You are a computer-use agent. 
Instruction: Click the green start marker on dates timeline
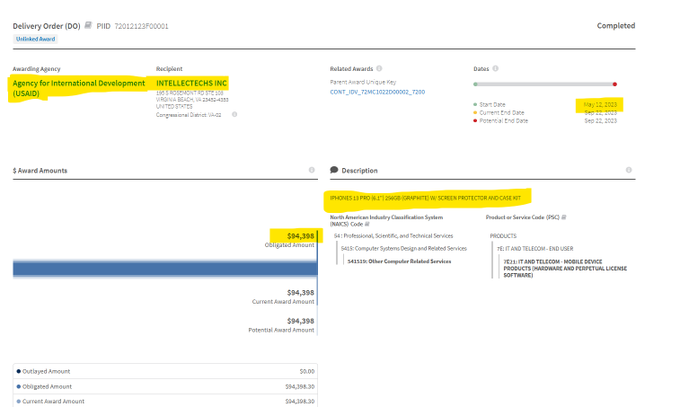pyautogui.click(x=476, y=84)
